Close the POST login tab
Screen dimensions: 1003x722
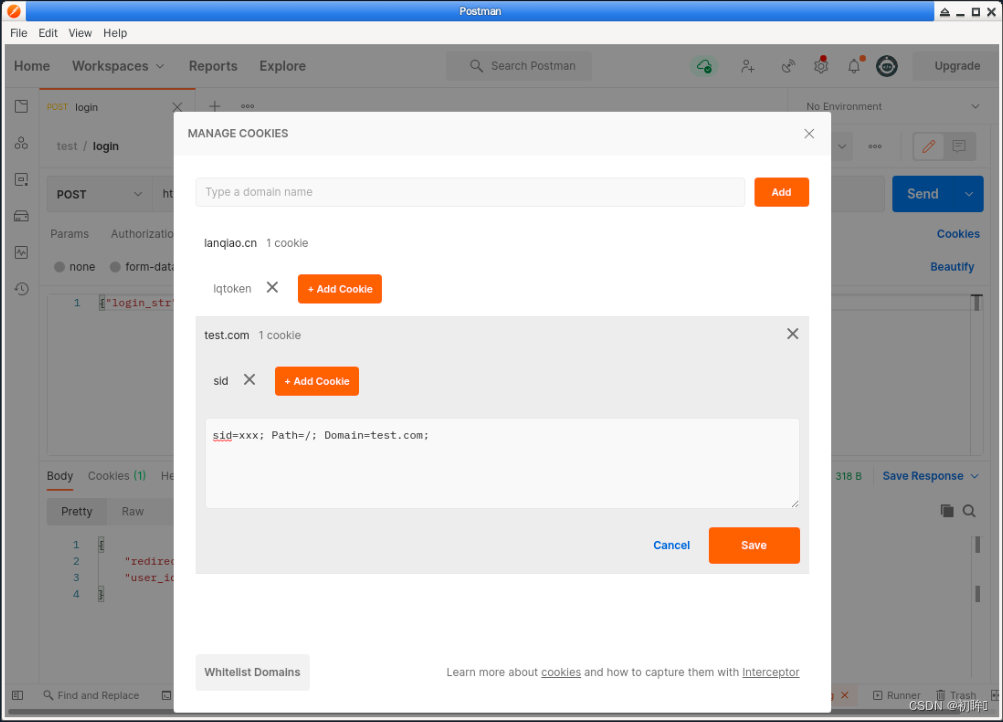pyautogui.click(x=177, y=107)
